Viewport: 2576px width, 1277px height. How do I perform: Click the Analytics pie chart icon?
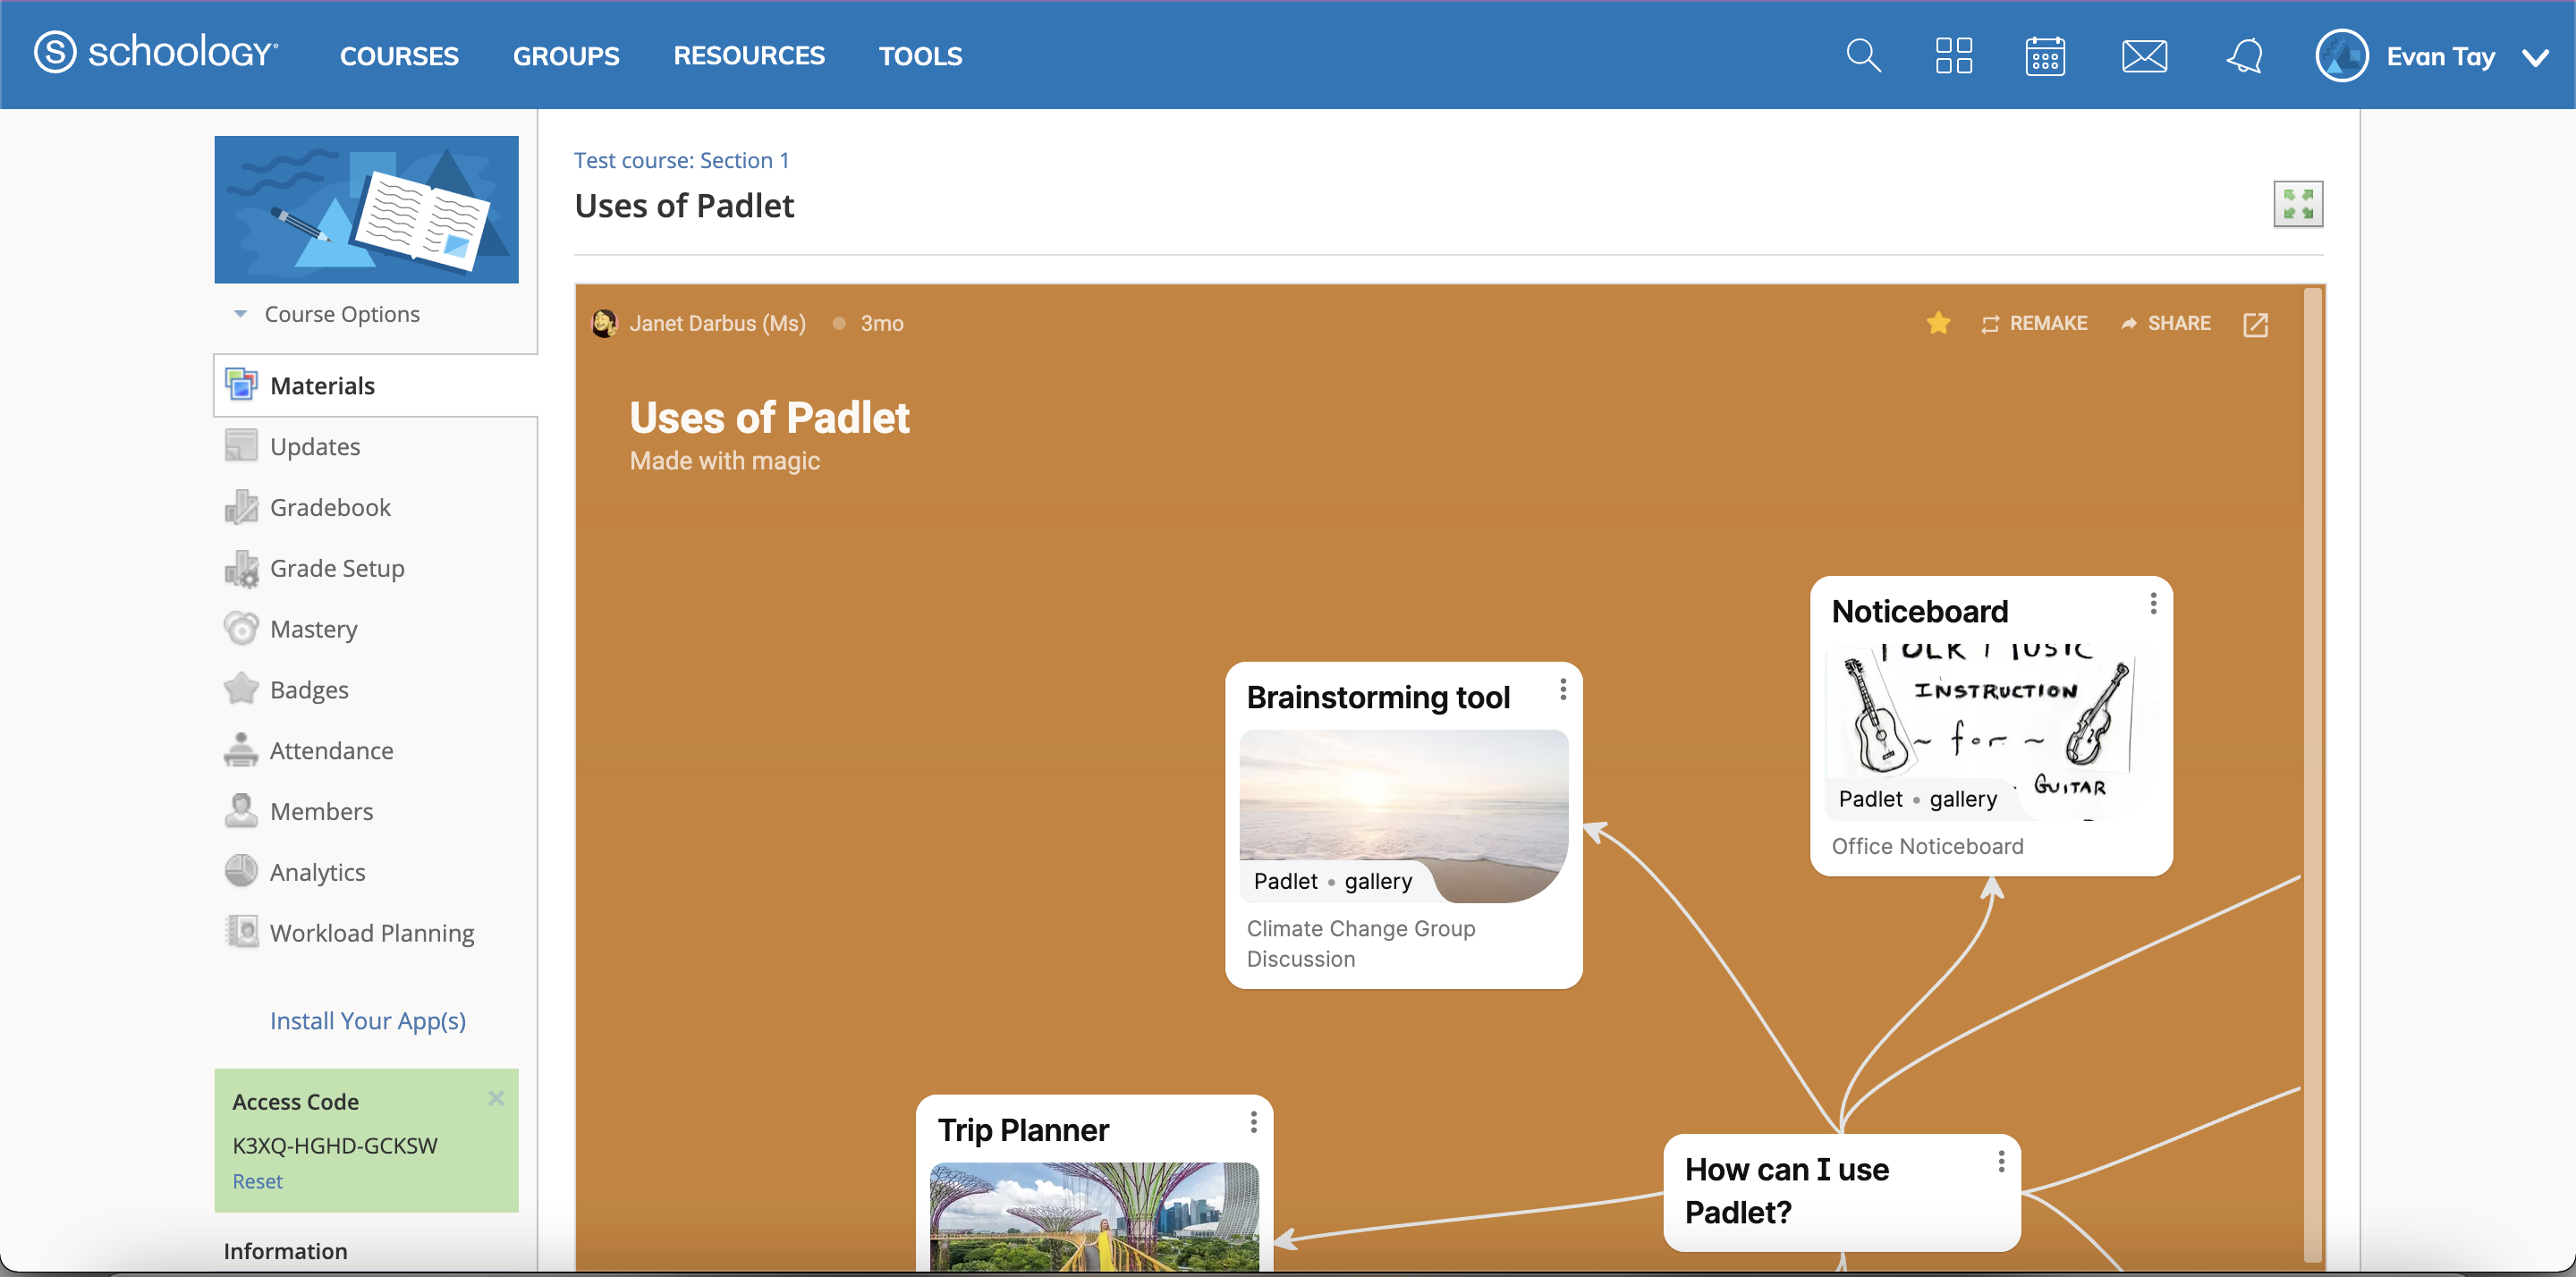tap(241, 872)
